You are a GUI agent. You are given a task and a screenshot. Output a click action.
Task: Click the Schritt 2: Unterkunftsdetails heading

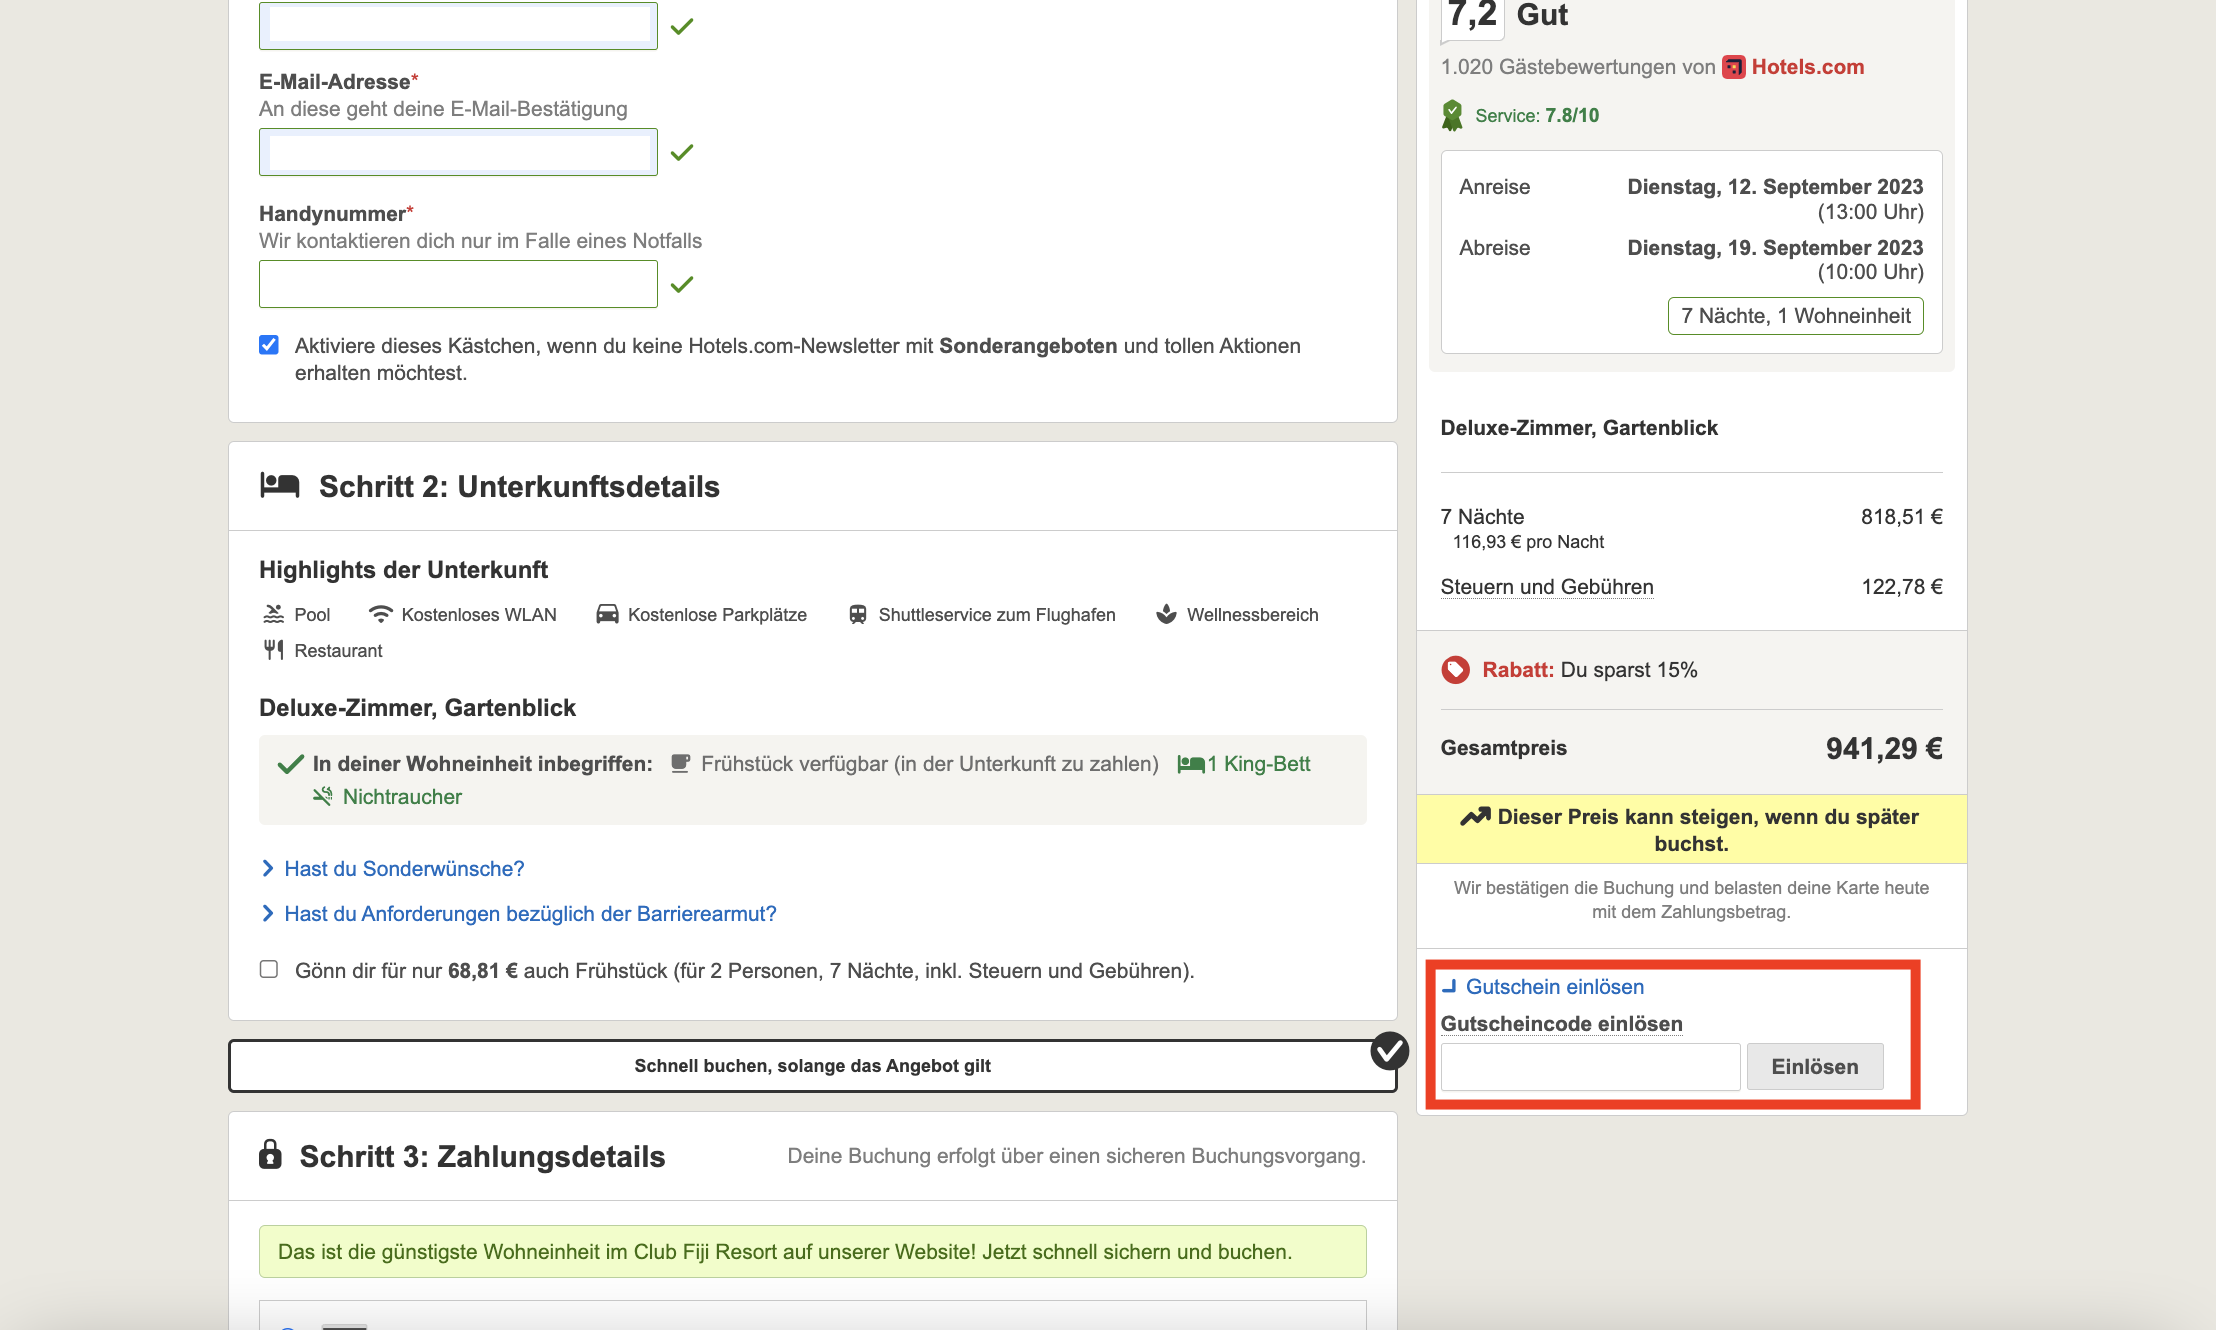[519, 486]
